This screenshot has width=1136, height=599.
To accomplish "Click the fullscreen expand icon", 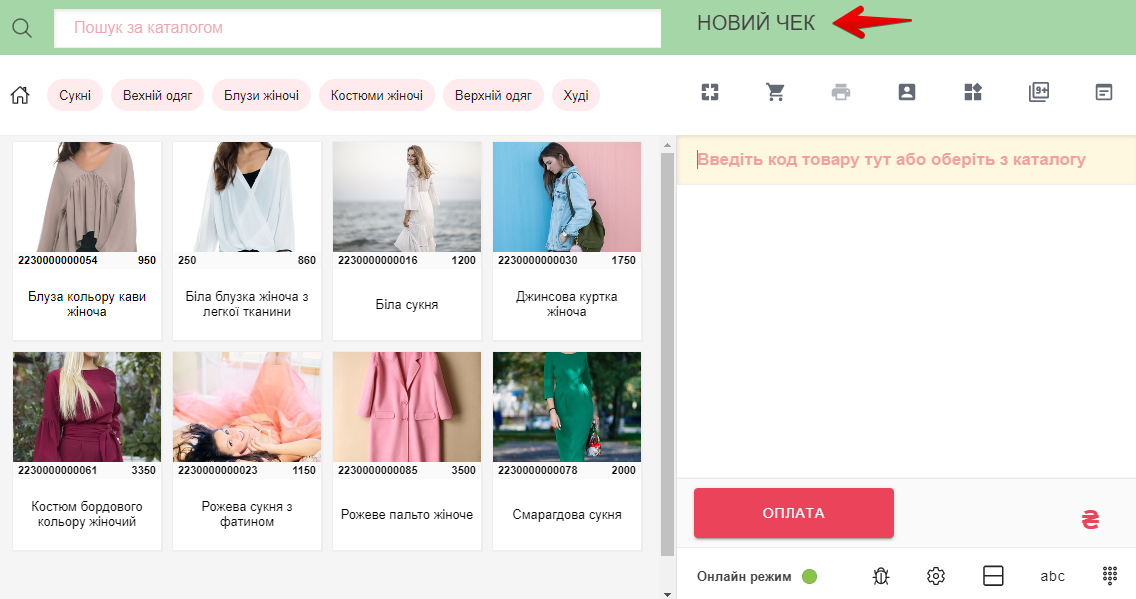I will pyautogui.click(x=710, y=92).
